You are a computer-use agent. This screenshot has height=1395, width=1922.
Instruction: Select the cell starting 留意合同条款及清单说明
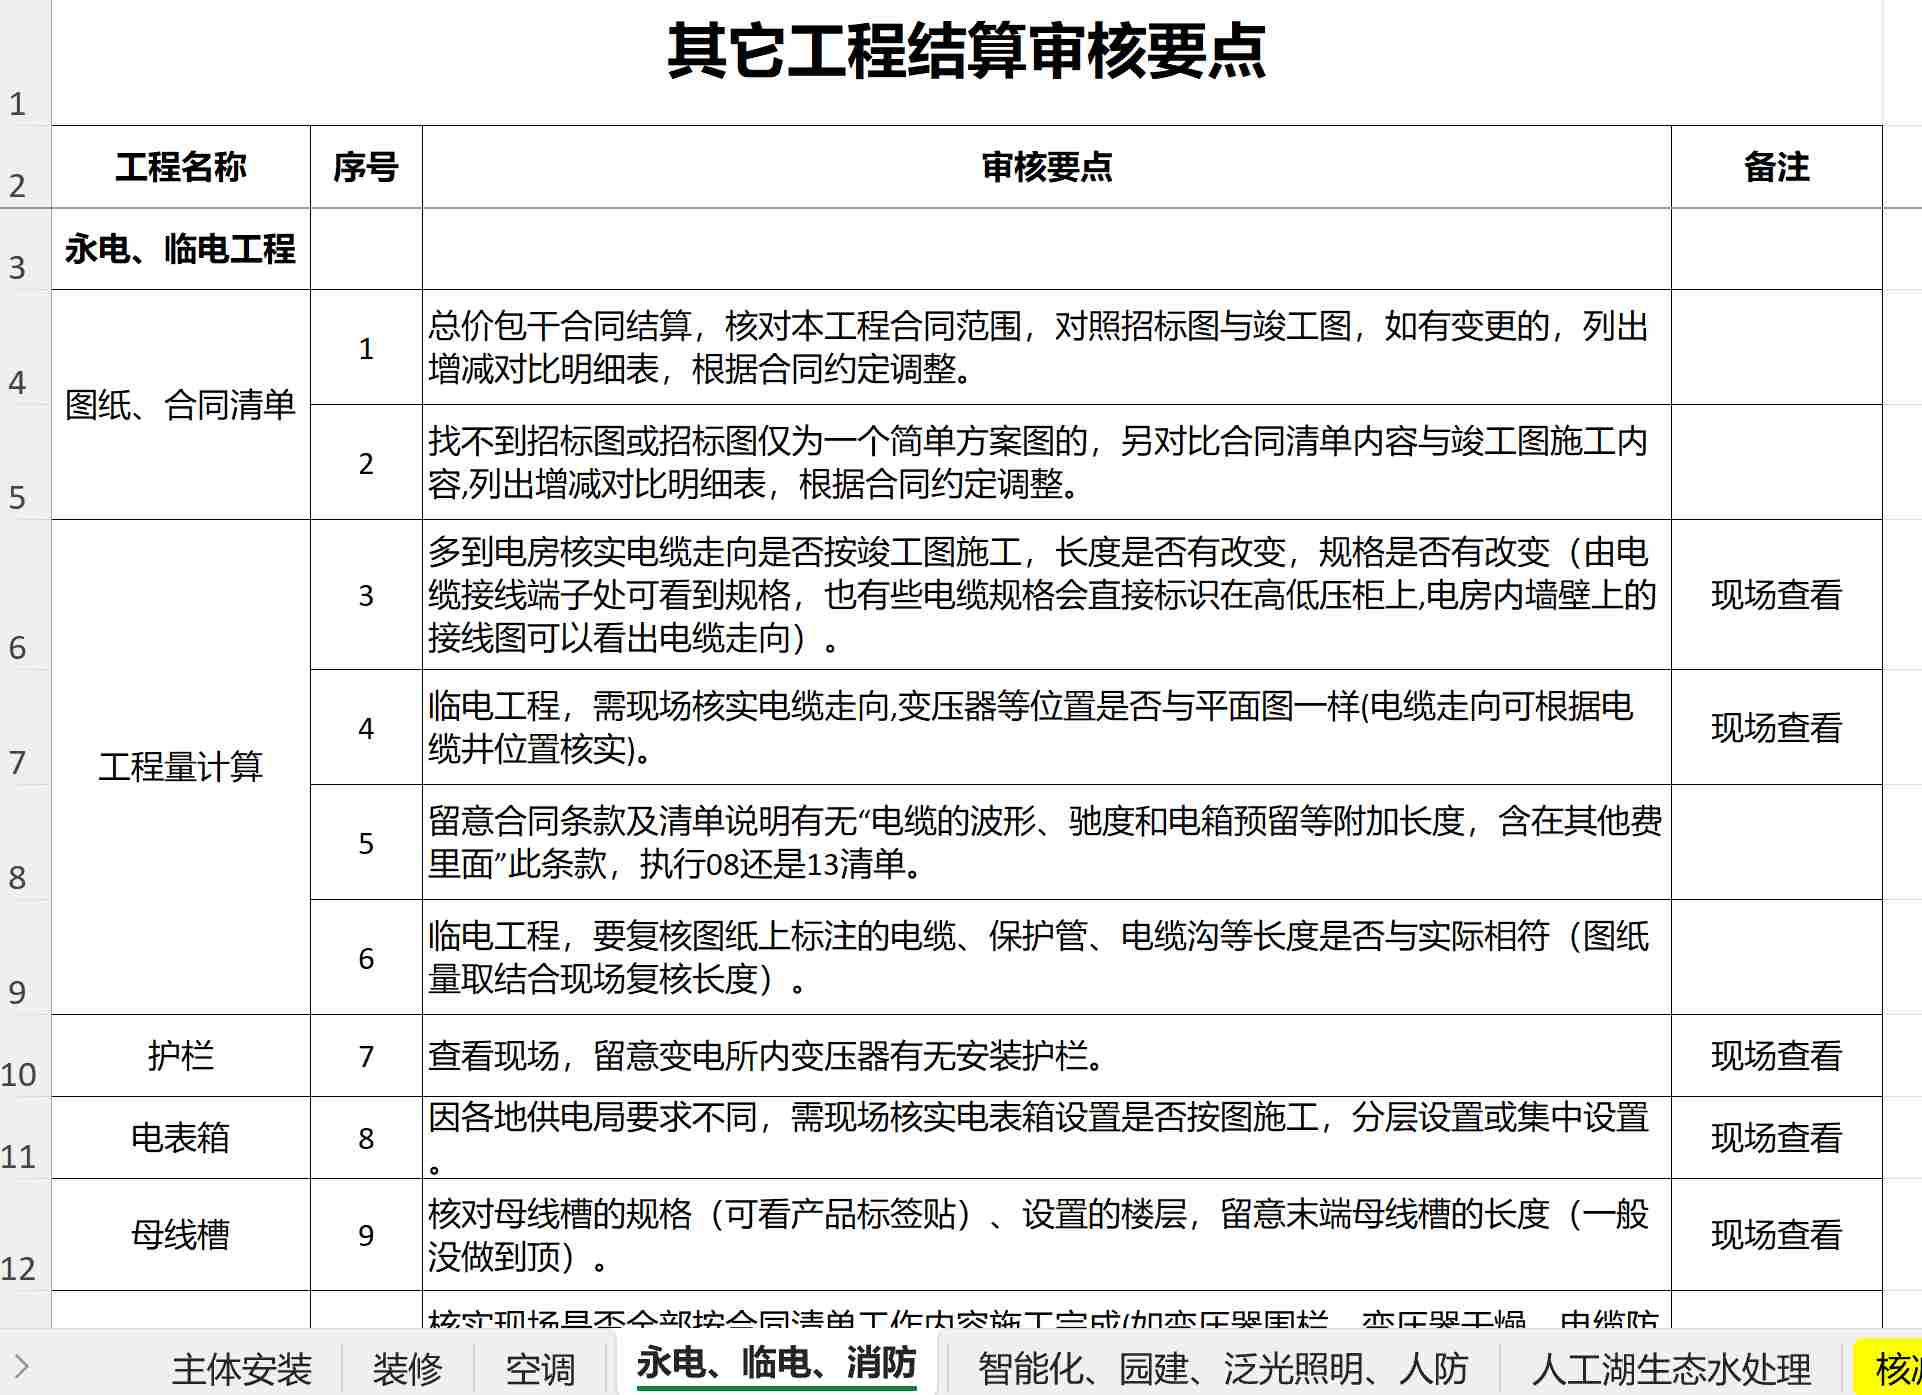[1047, 843]
